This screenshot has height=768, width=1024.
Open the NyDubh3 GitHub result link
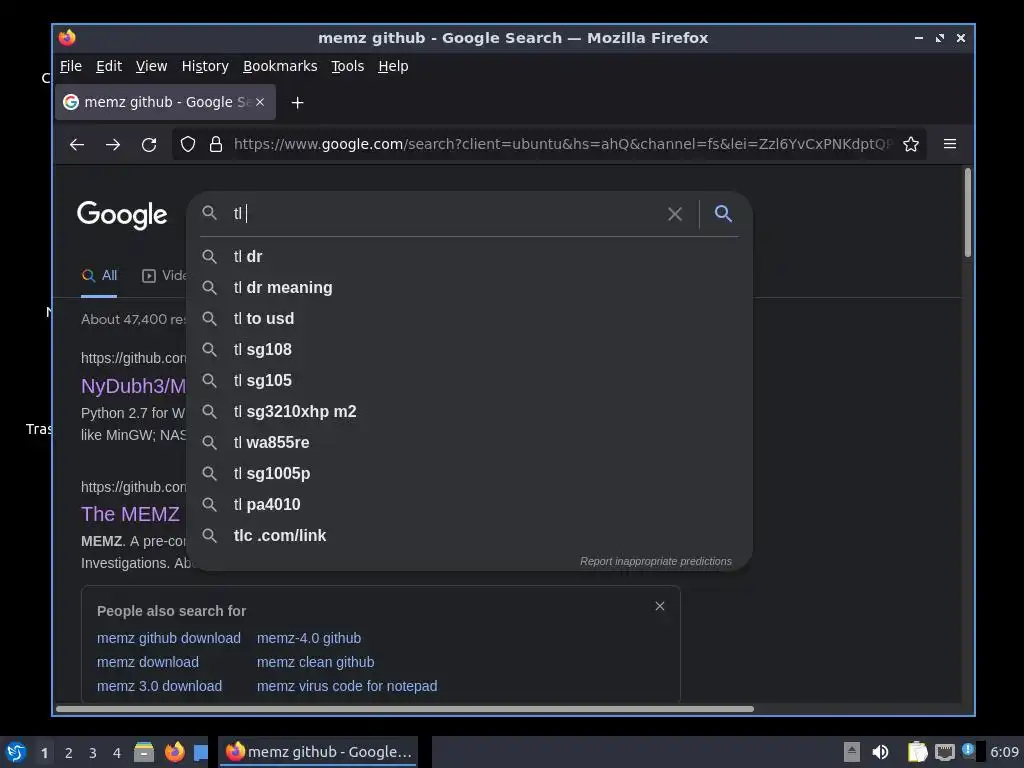click(133, 386)
